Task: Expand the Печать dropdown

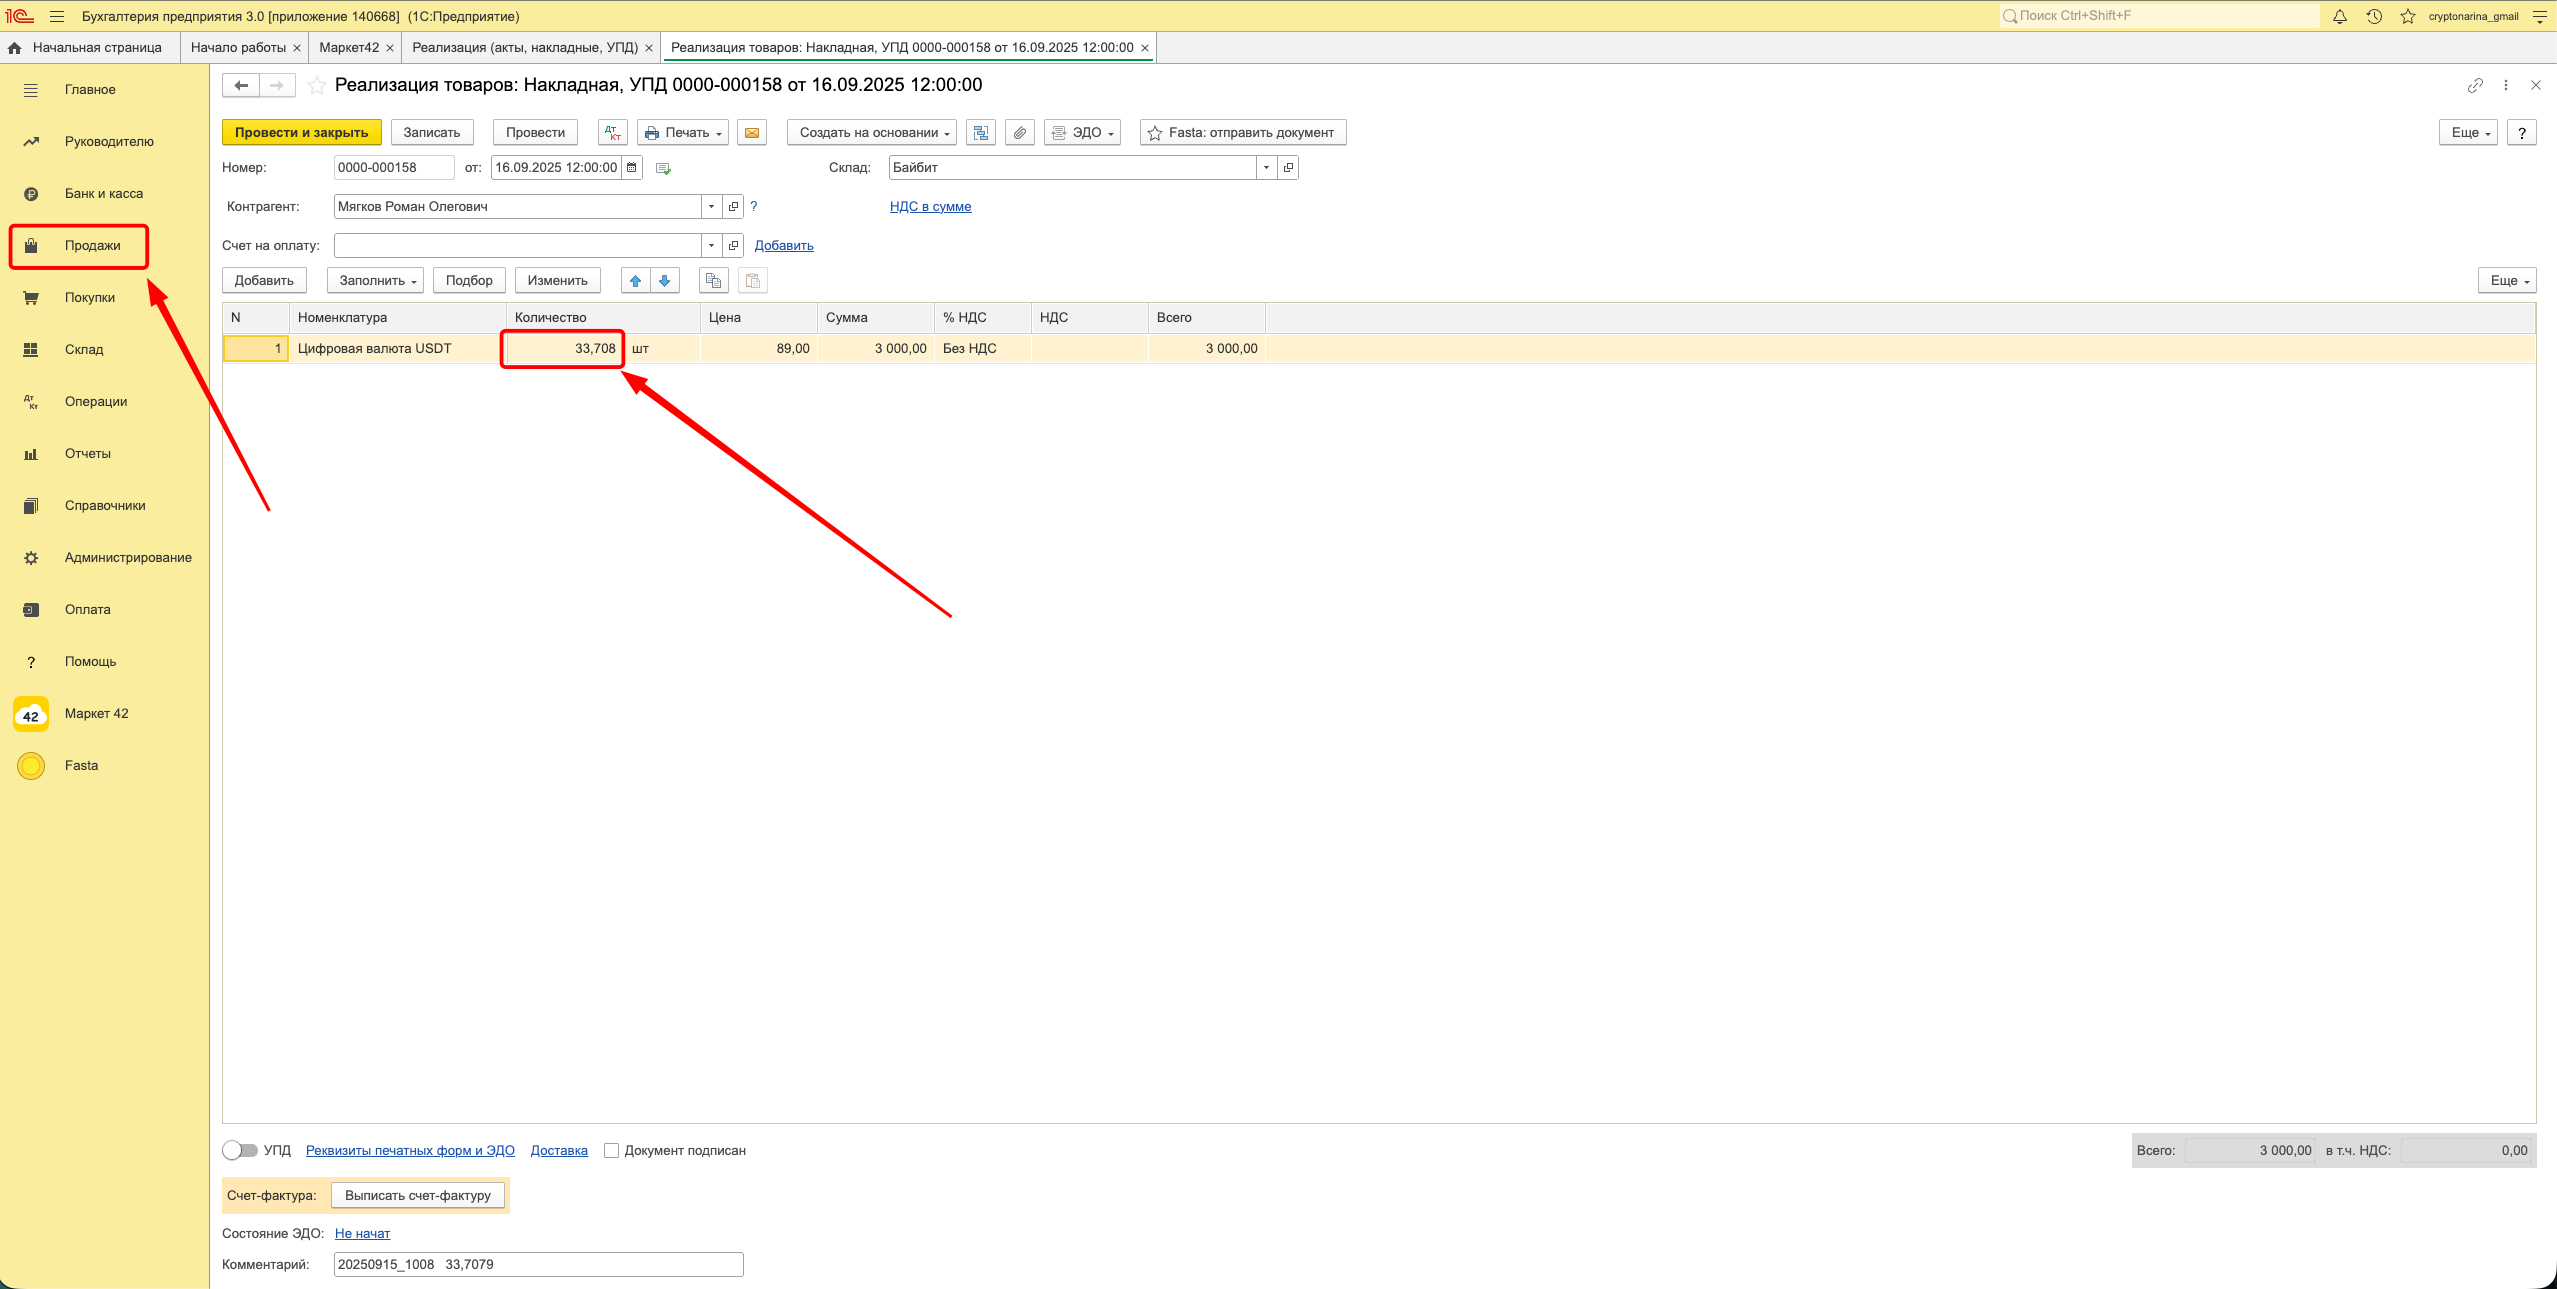Action: click(683, 133)
